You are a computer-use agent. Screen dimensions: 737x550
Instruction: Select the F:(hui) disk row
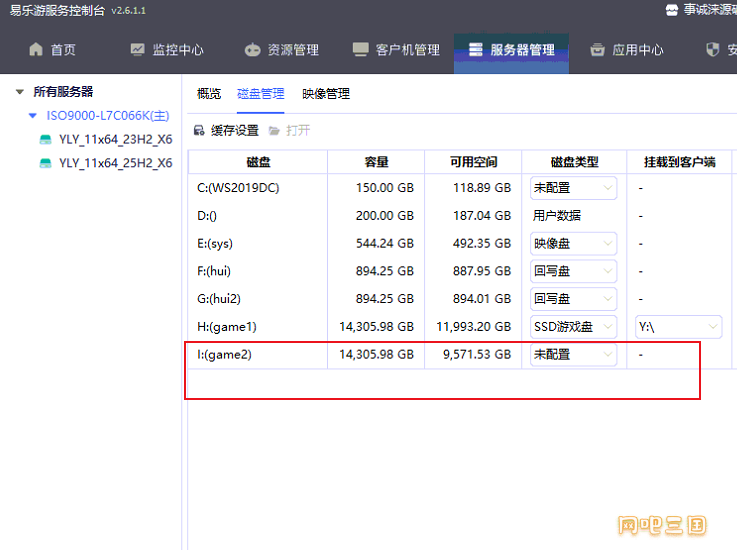[461, 271]
